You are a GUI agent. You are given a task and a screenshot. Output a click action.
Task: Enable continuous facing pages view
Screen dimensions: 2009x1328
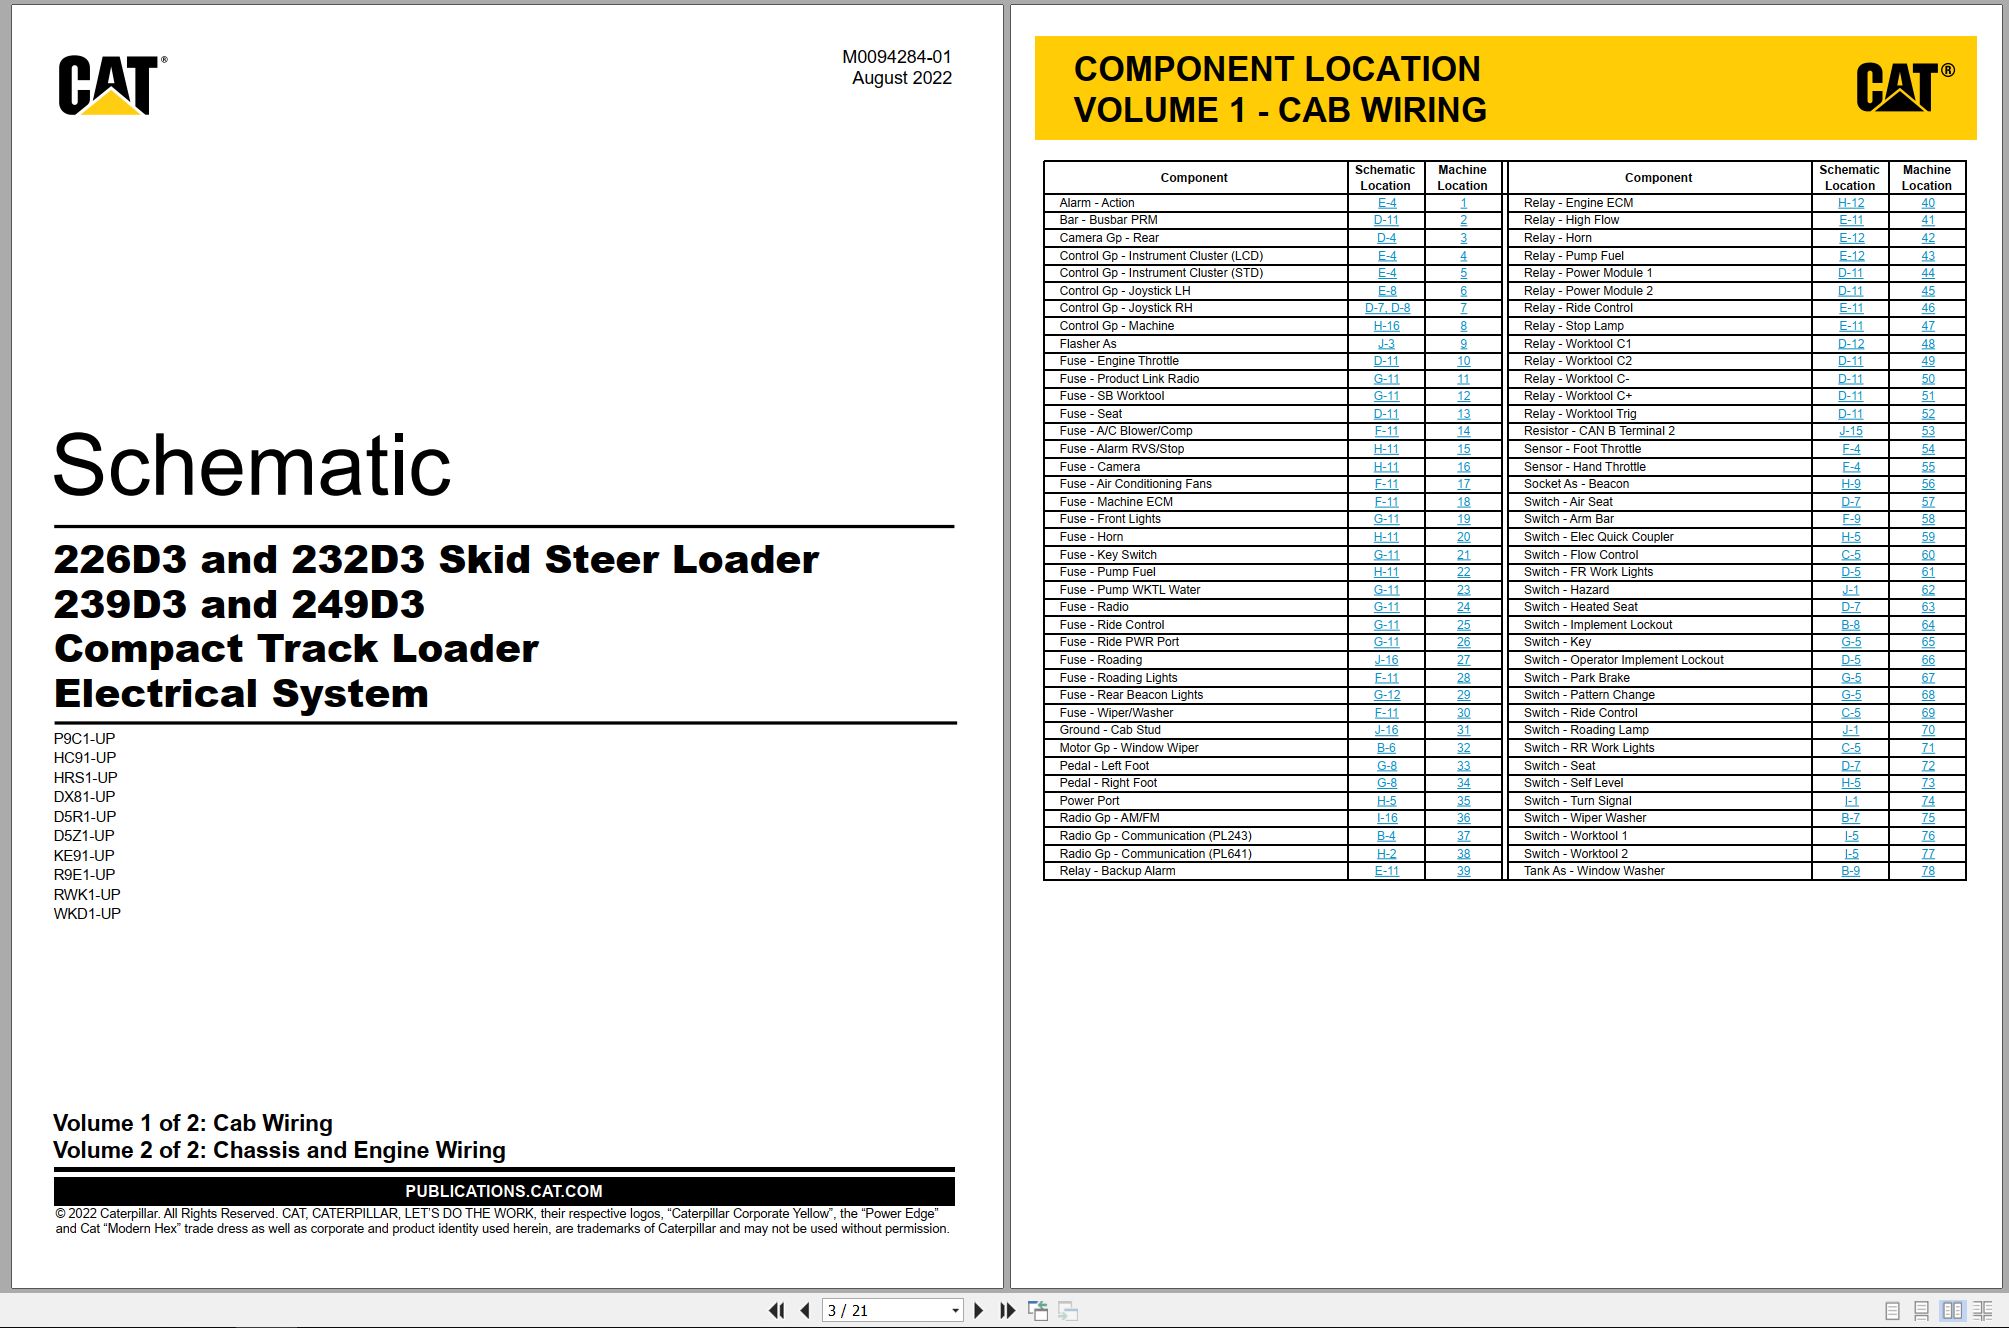tap(1982, 1310)
